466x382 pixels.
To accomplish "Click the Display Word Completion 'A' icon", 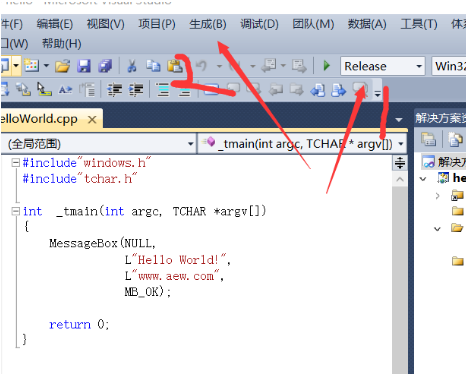I will tap(65, 90).
